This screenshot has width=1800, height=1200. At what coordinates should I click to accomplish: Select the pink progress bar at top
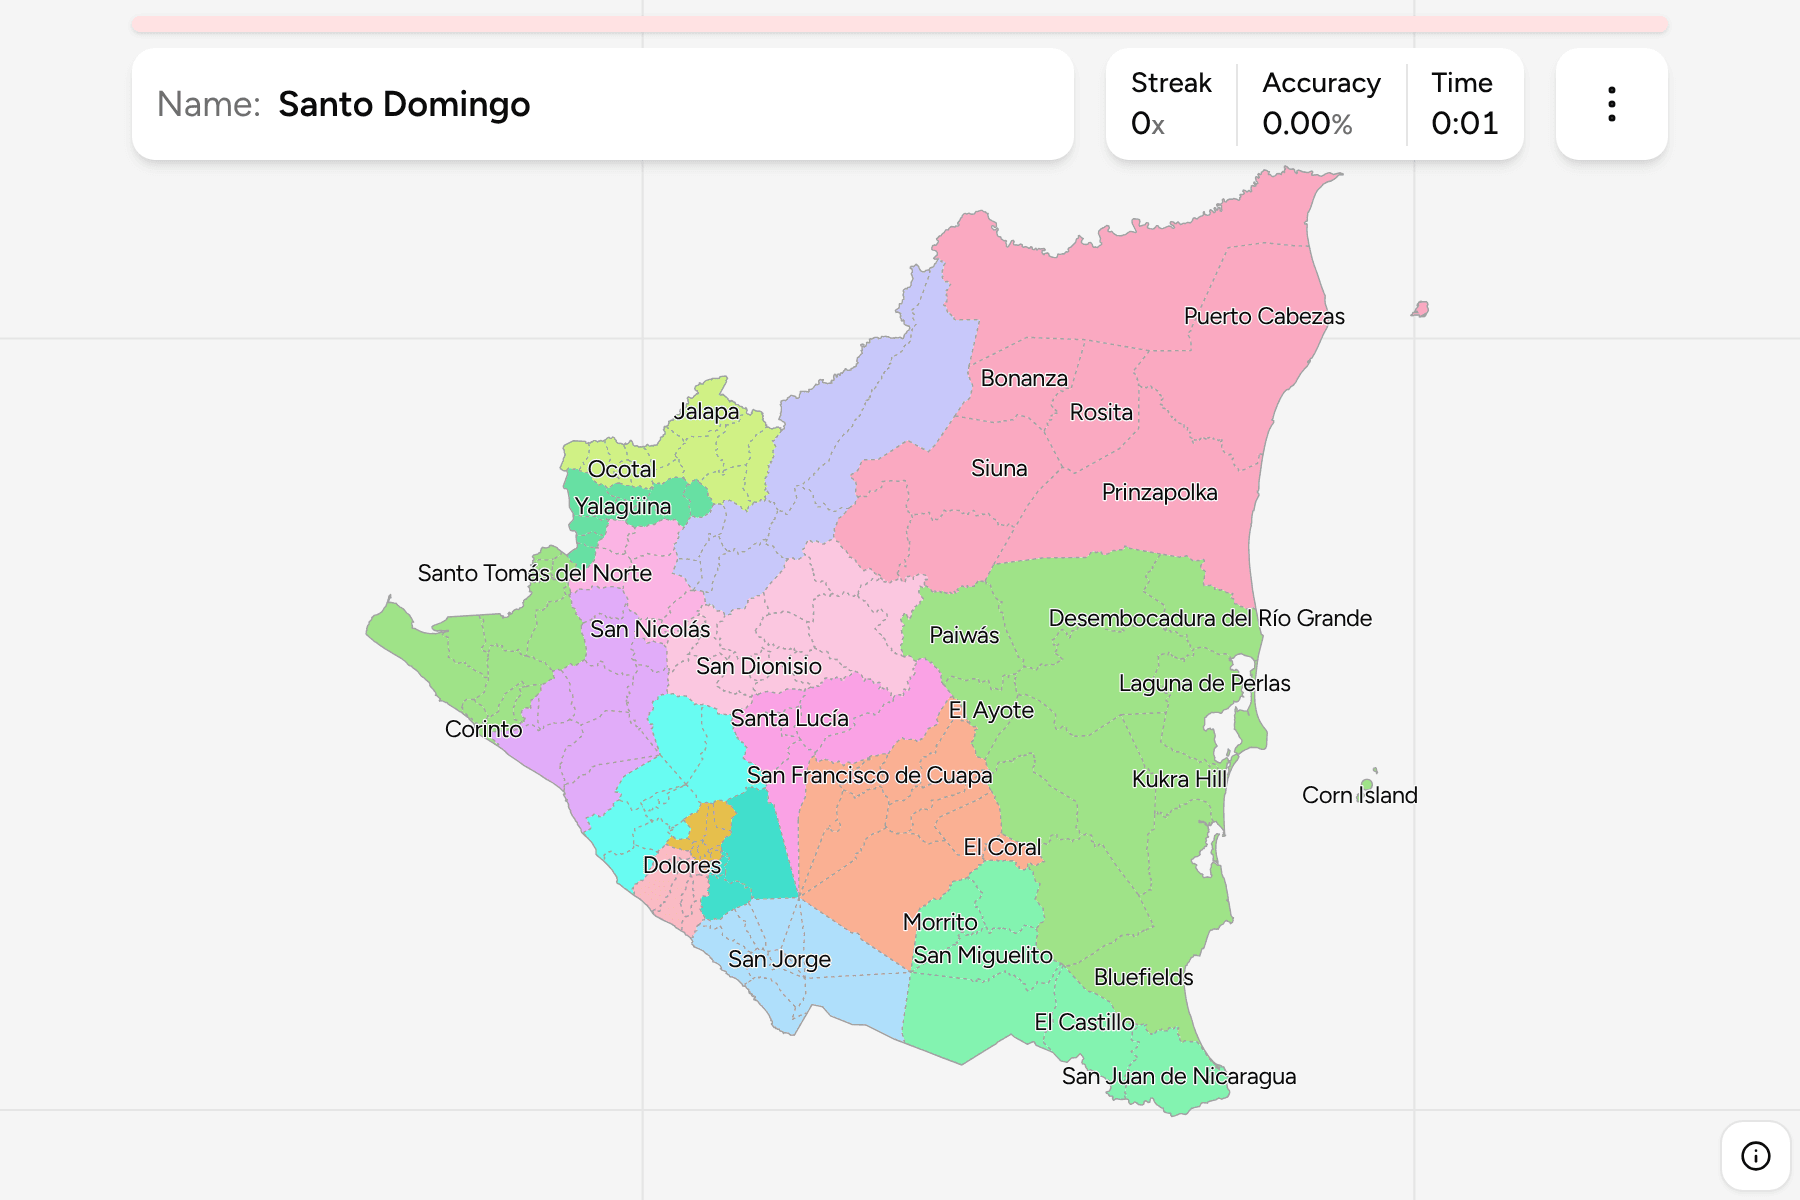899,24
